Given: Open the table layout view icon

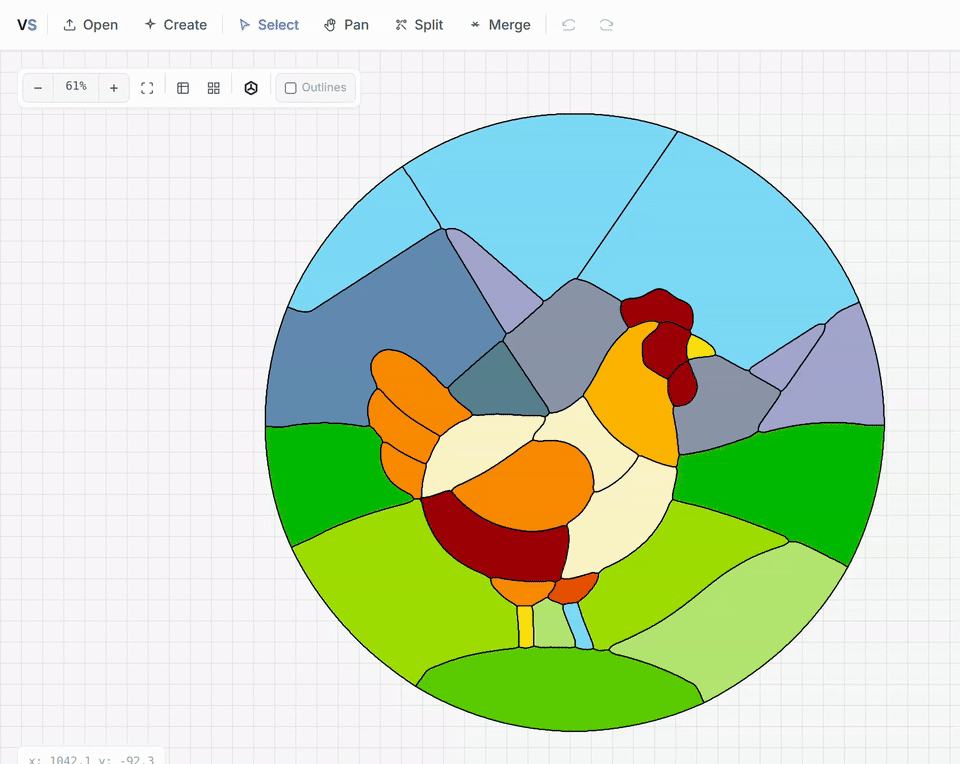Looking at the screenshot, I should (x=183, y=88).
